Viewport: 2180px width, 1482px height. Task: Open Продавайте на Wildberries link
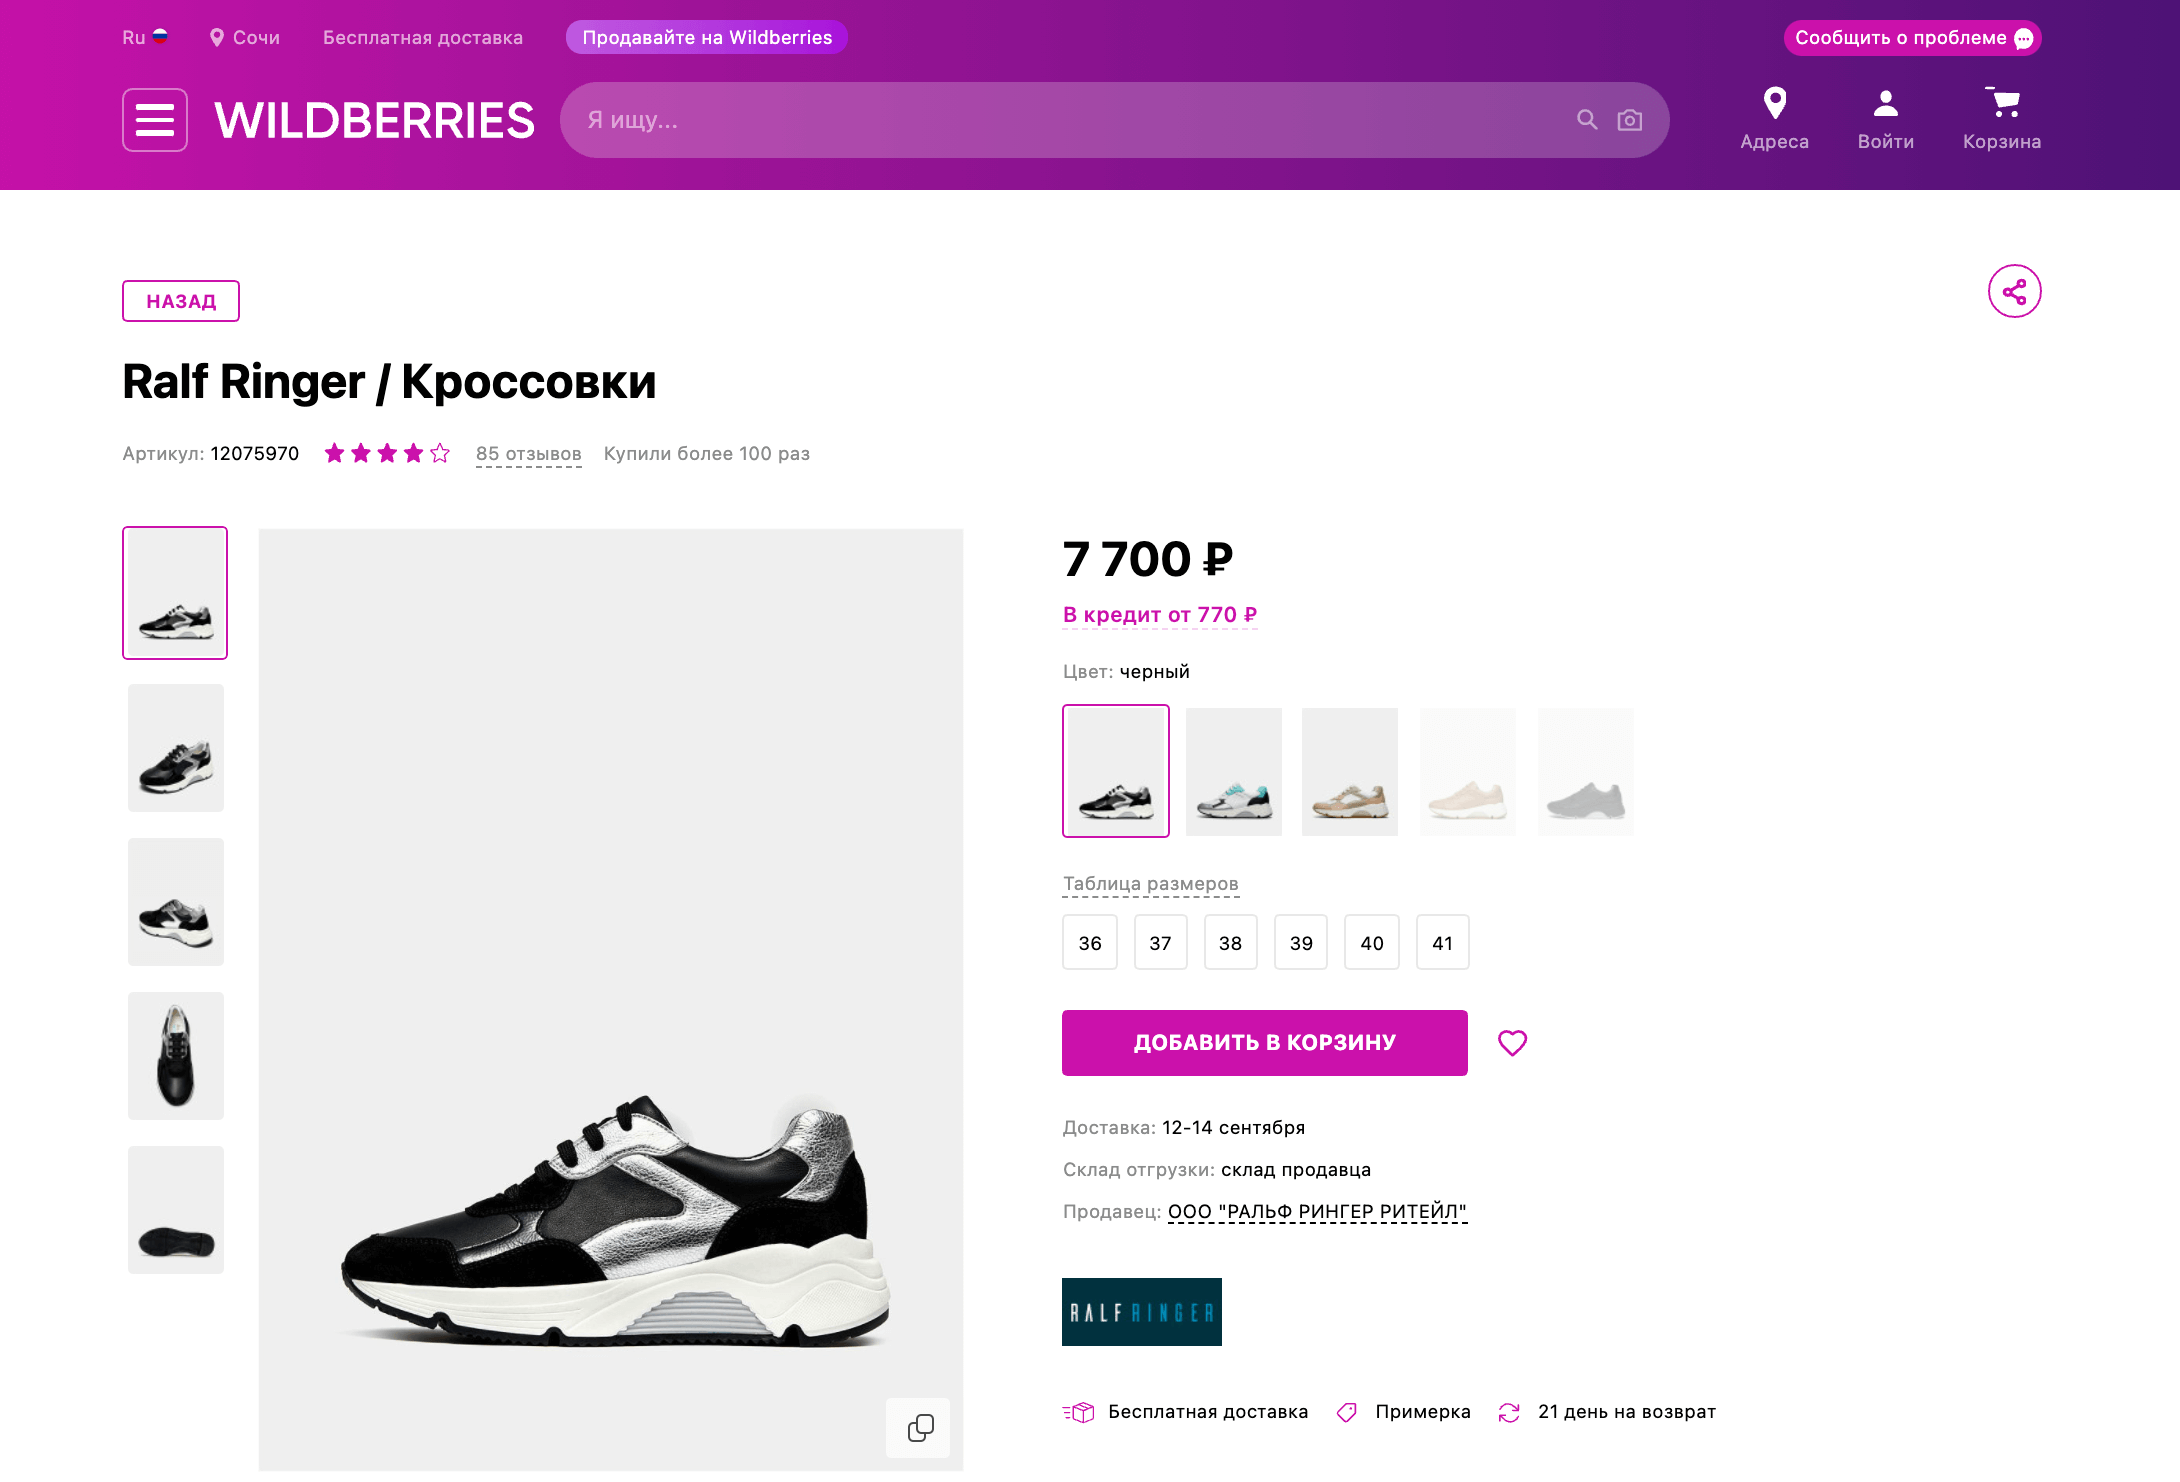coord(706,38)
